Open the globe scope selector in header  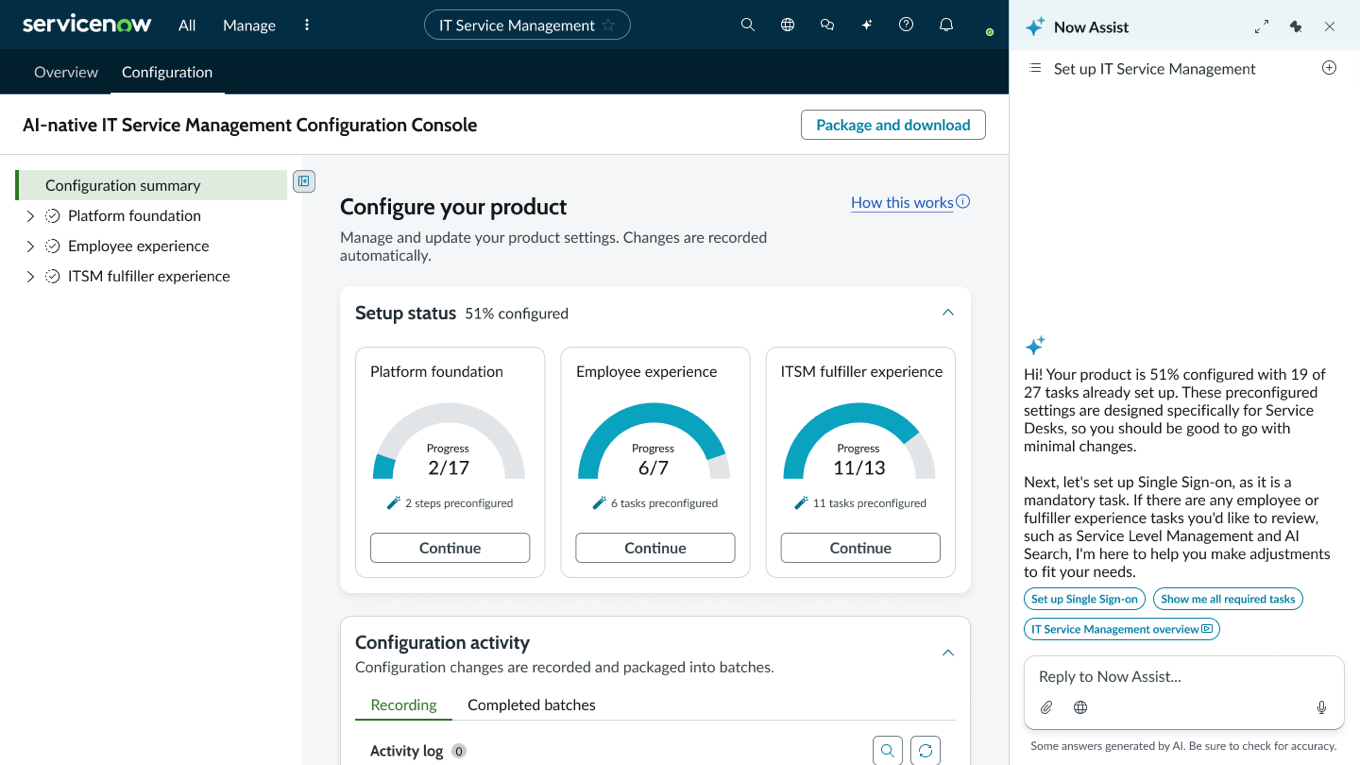pos(788,25)
